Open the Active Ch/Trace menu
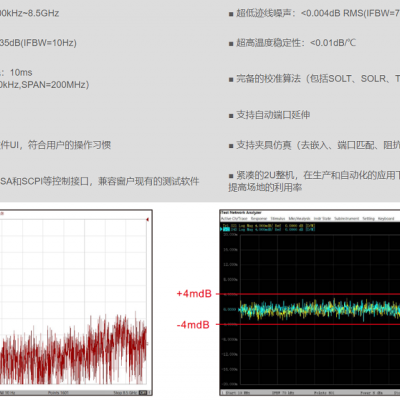Viewport: 400px width, 400px height. pos(234,219)
